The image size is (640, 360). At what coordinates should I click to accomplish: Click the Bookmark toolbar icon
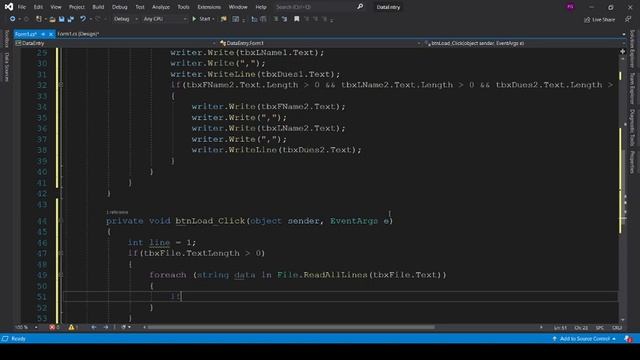pyautogui.click(x=297, y=19)
